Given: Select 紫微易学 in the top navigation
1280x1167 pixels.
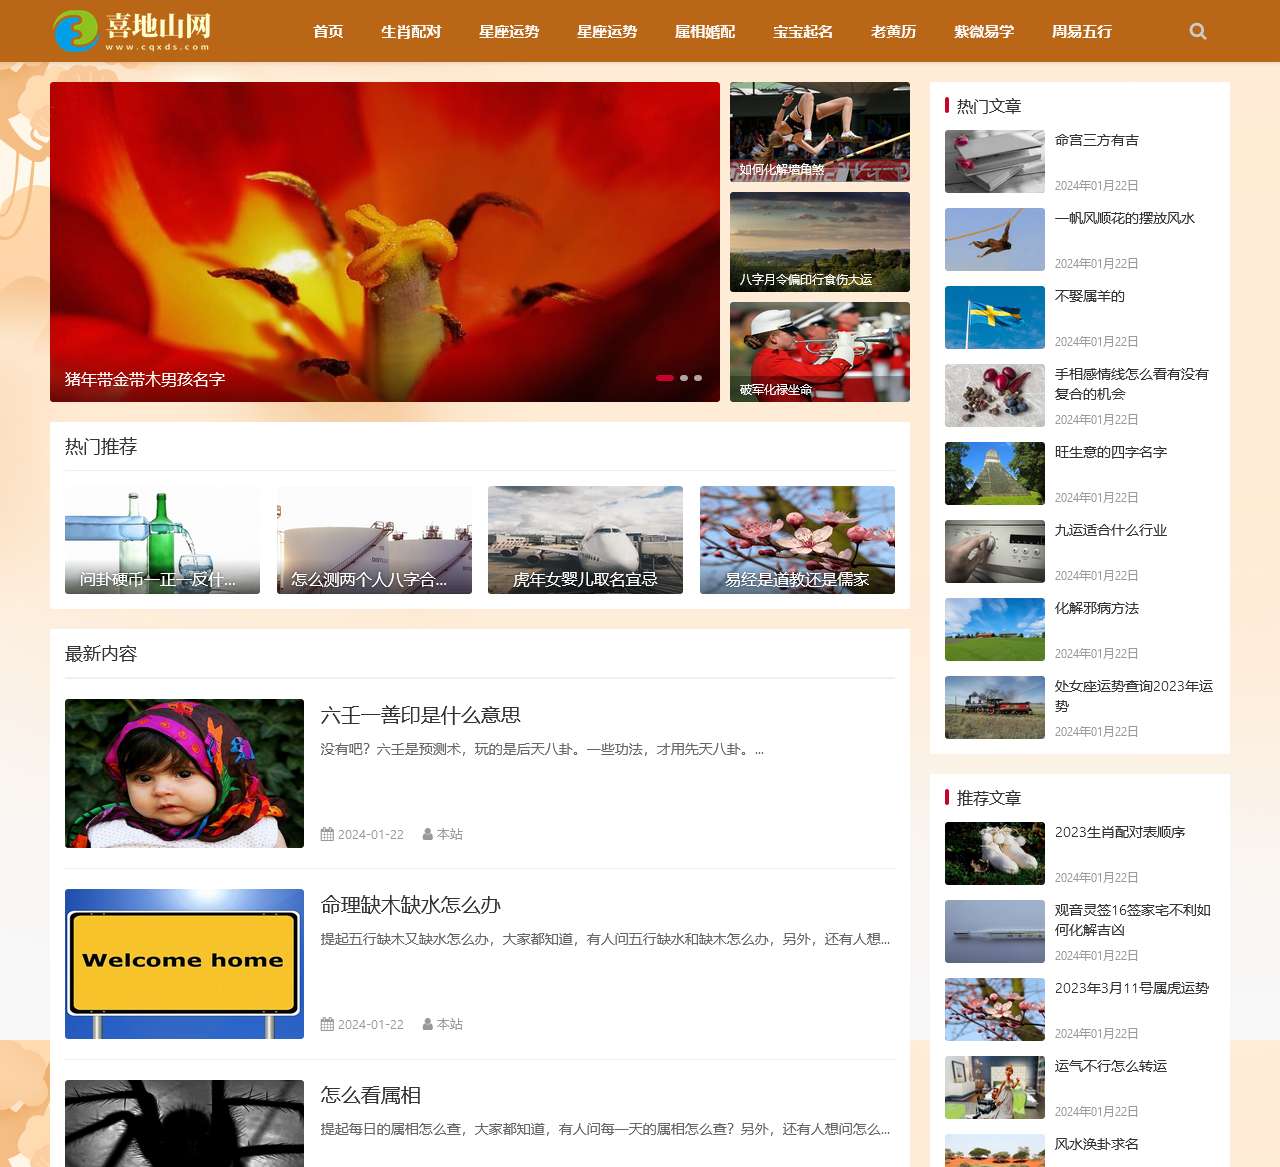Looking at the screenshot, I should (984, 31).
